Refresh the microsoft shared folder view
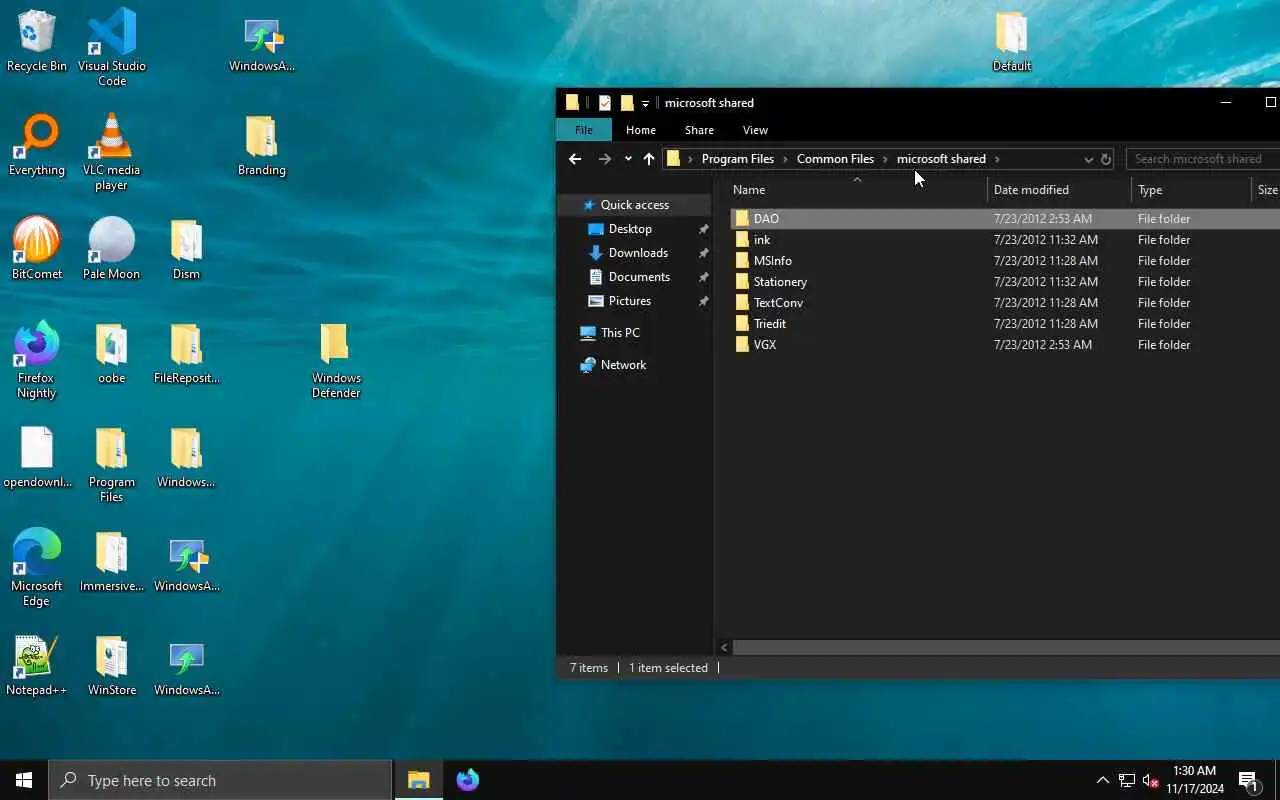 [x=1105, y=159]
